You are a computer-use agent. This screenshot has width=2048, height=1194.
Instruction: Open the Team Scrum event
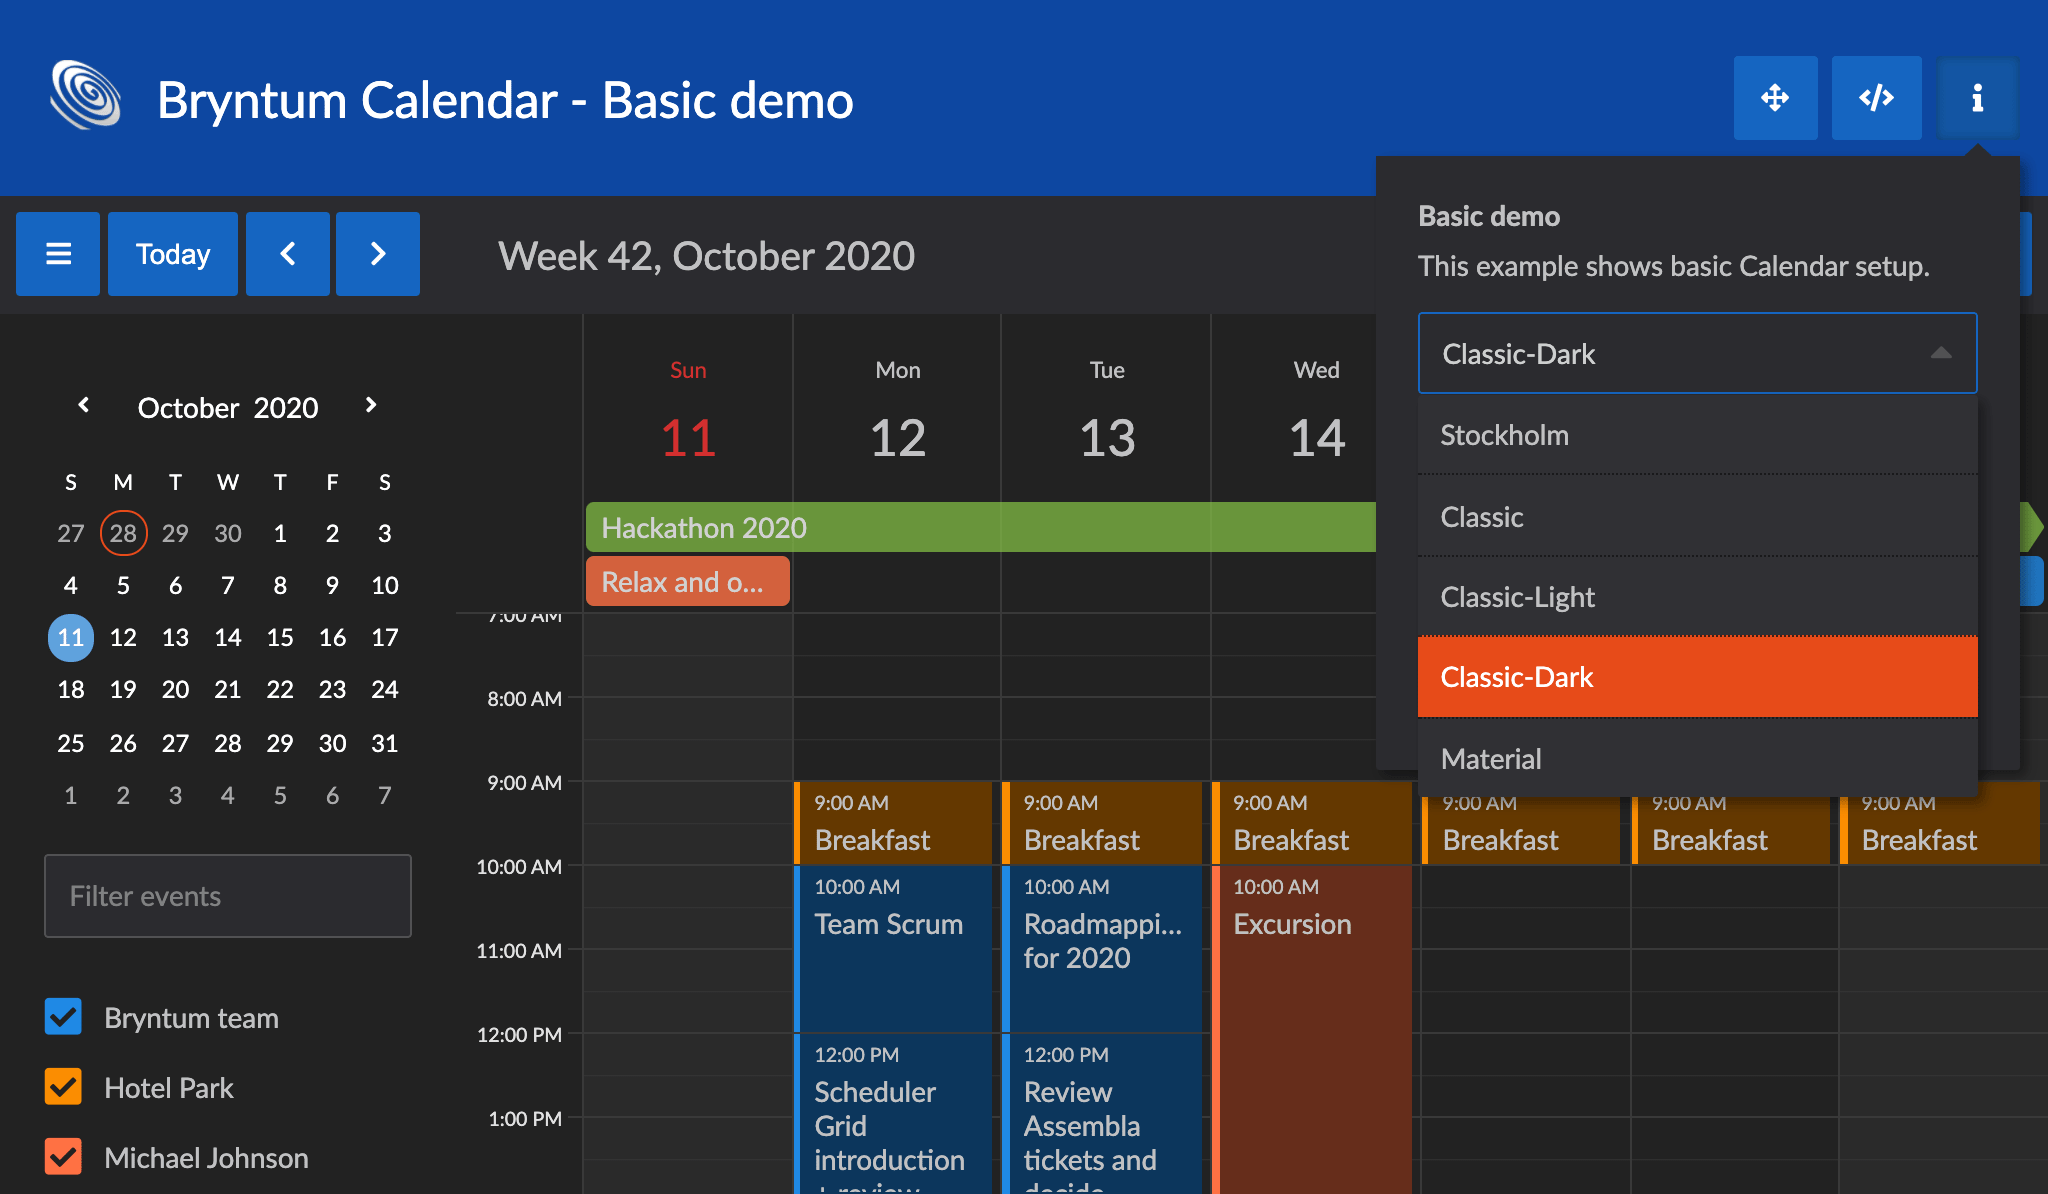[894, 948]
